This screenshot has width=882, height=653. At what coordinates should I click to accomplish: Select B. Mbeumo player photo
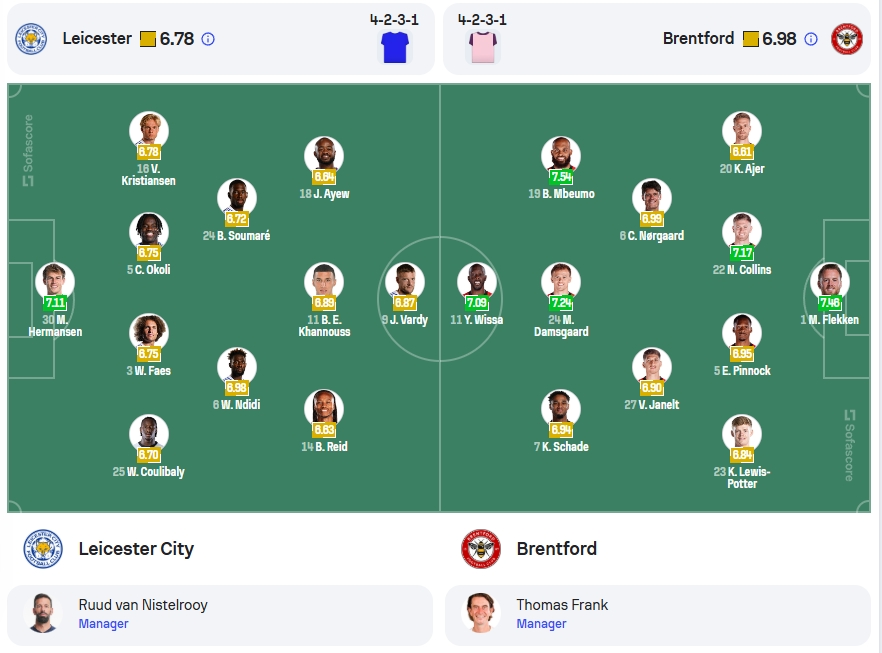[561, 156]
